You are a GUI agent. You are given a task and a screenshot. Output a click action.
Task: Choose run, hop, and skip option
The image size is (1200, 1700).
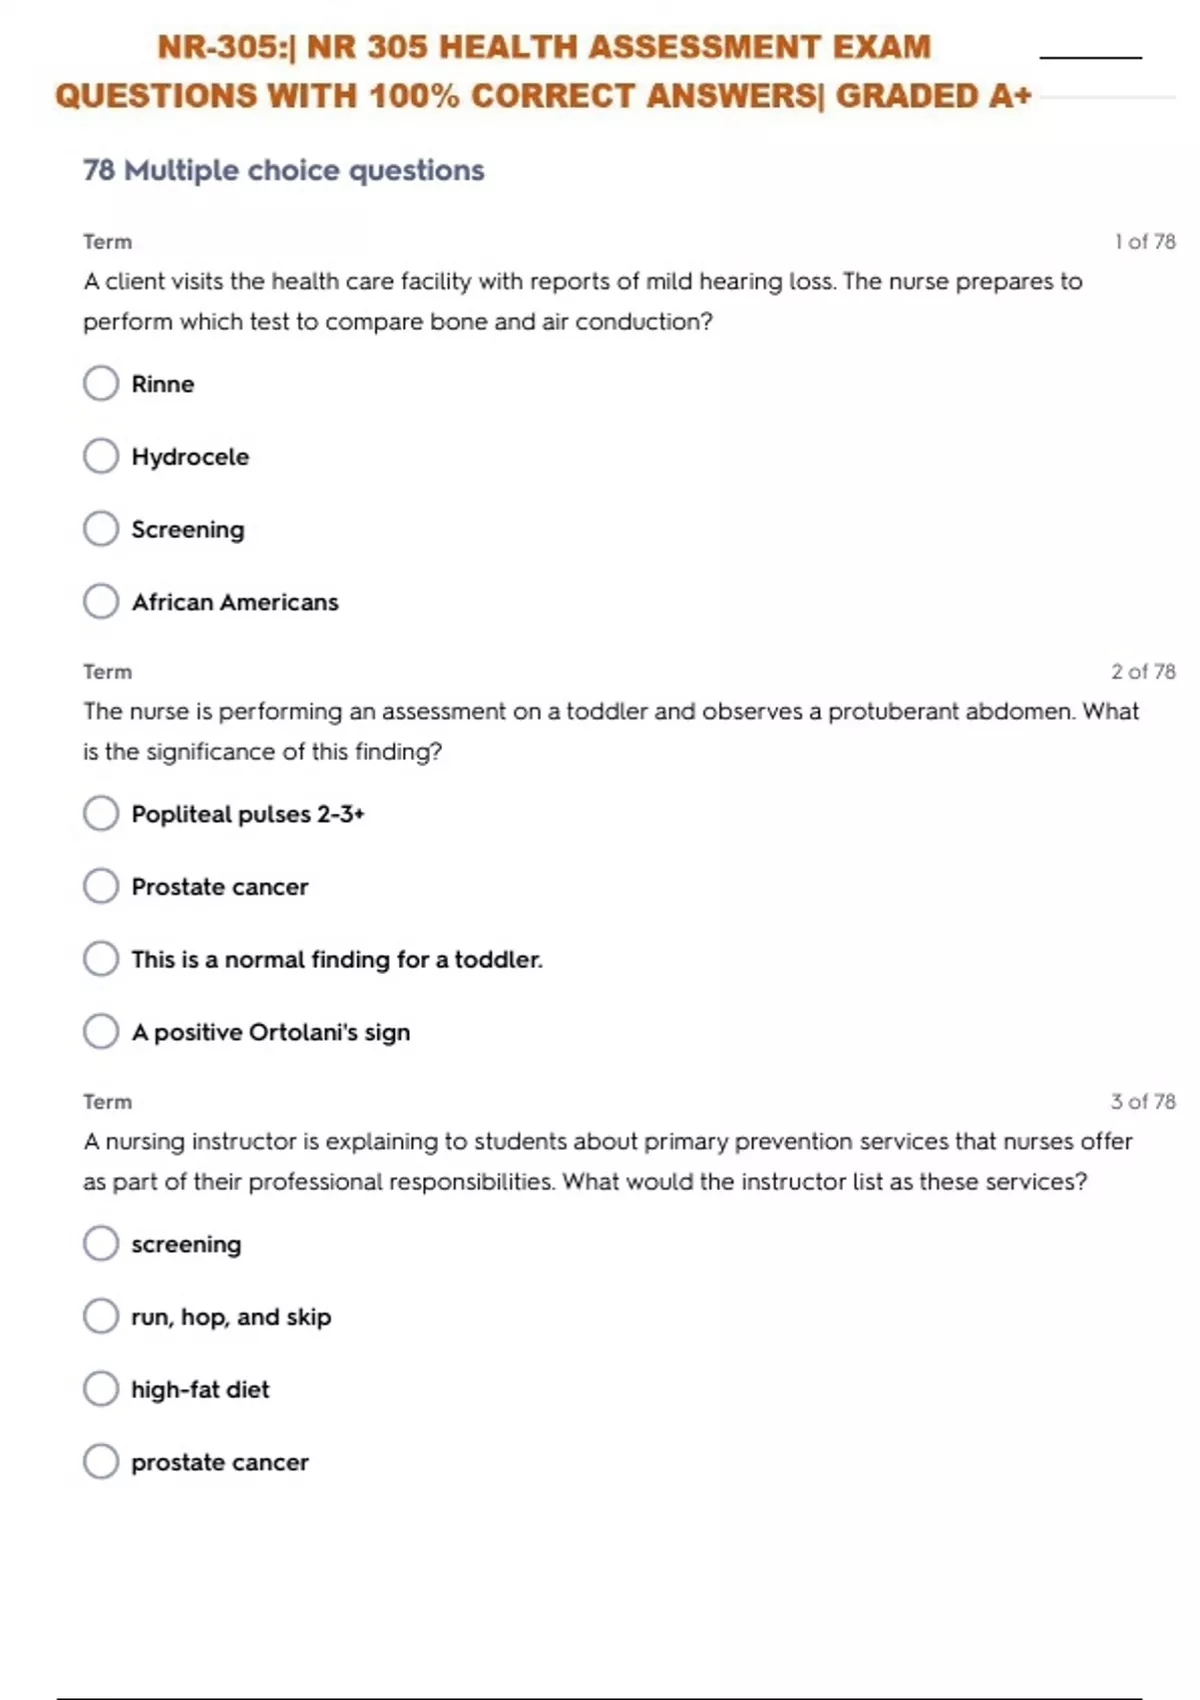coord(101,1316)
